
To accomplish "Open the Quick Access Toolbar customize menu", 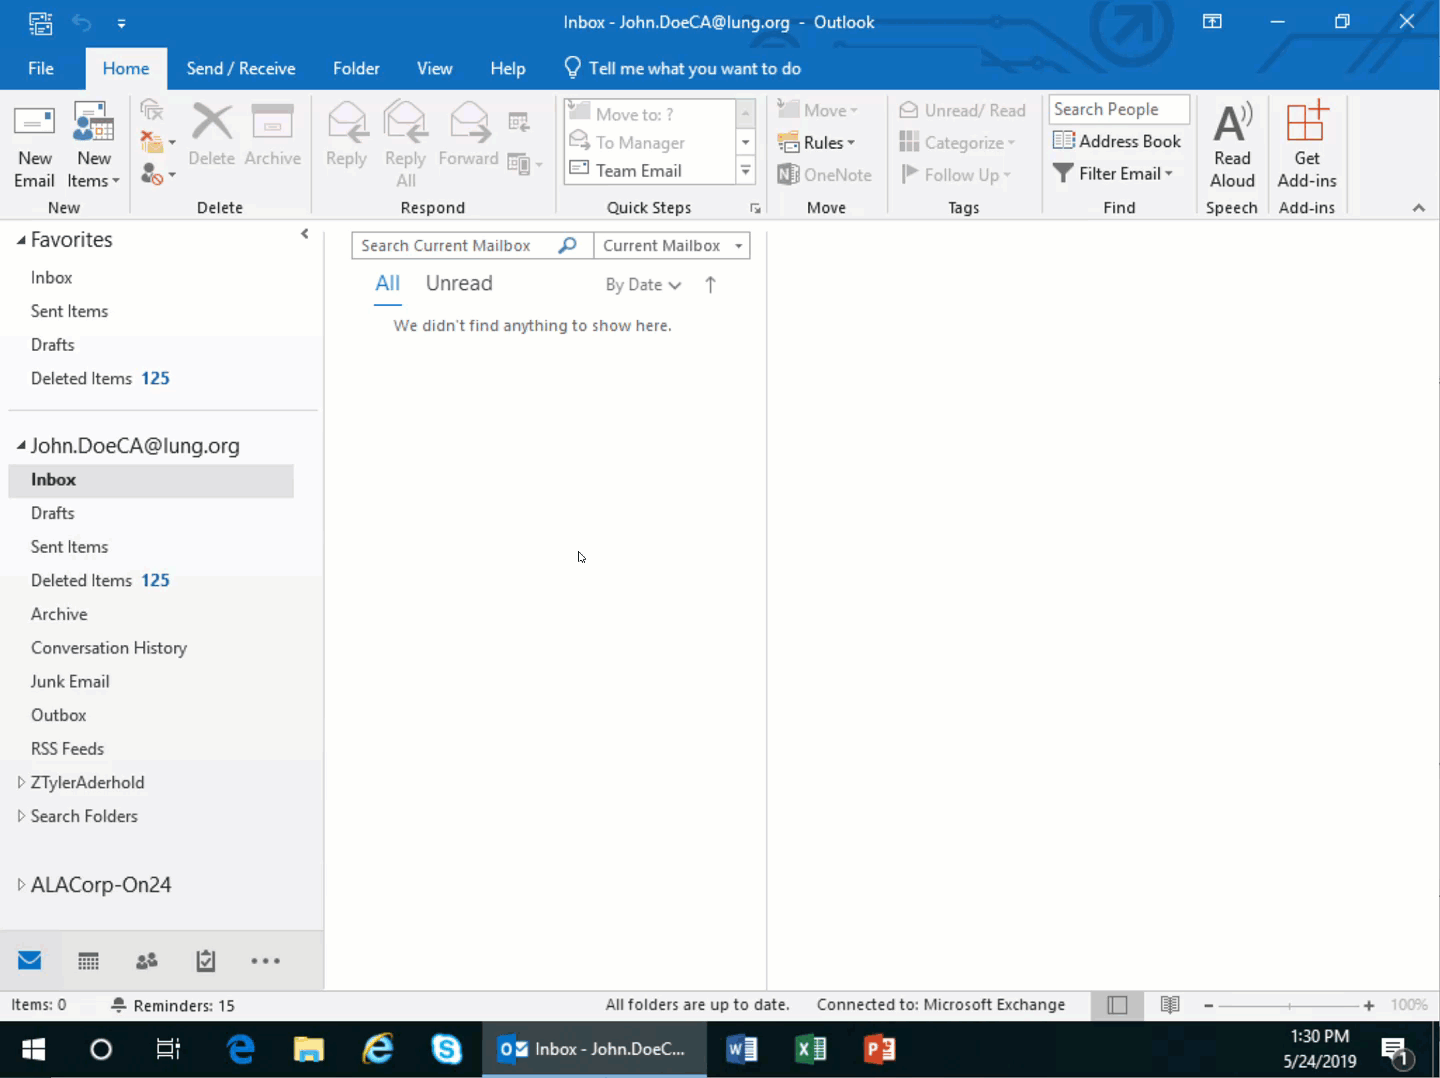I will pyautogui.click(x=121, y=22).
